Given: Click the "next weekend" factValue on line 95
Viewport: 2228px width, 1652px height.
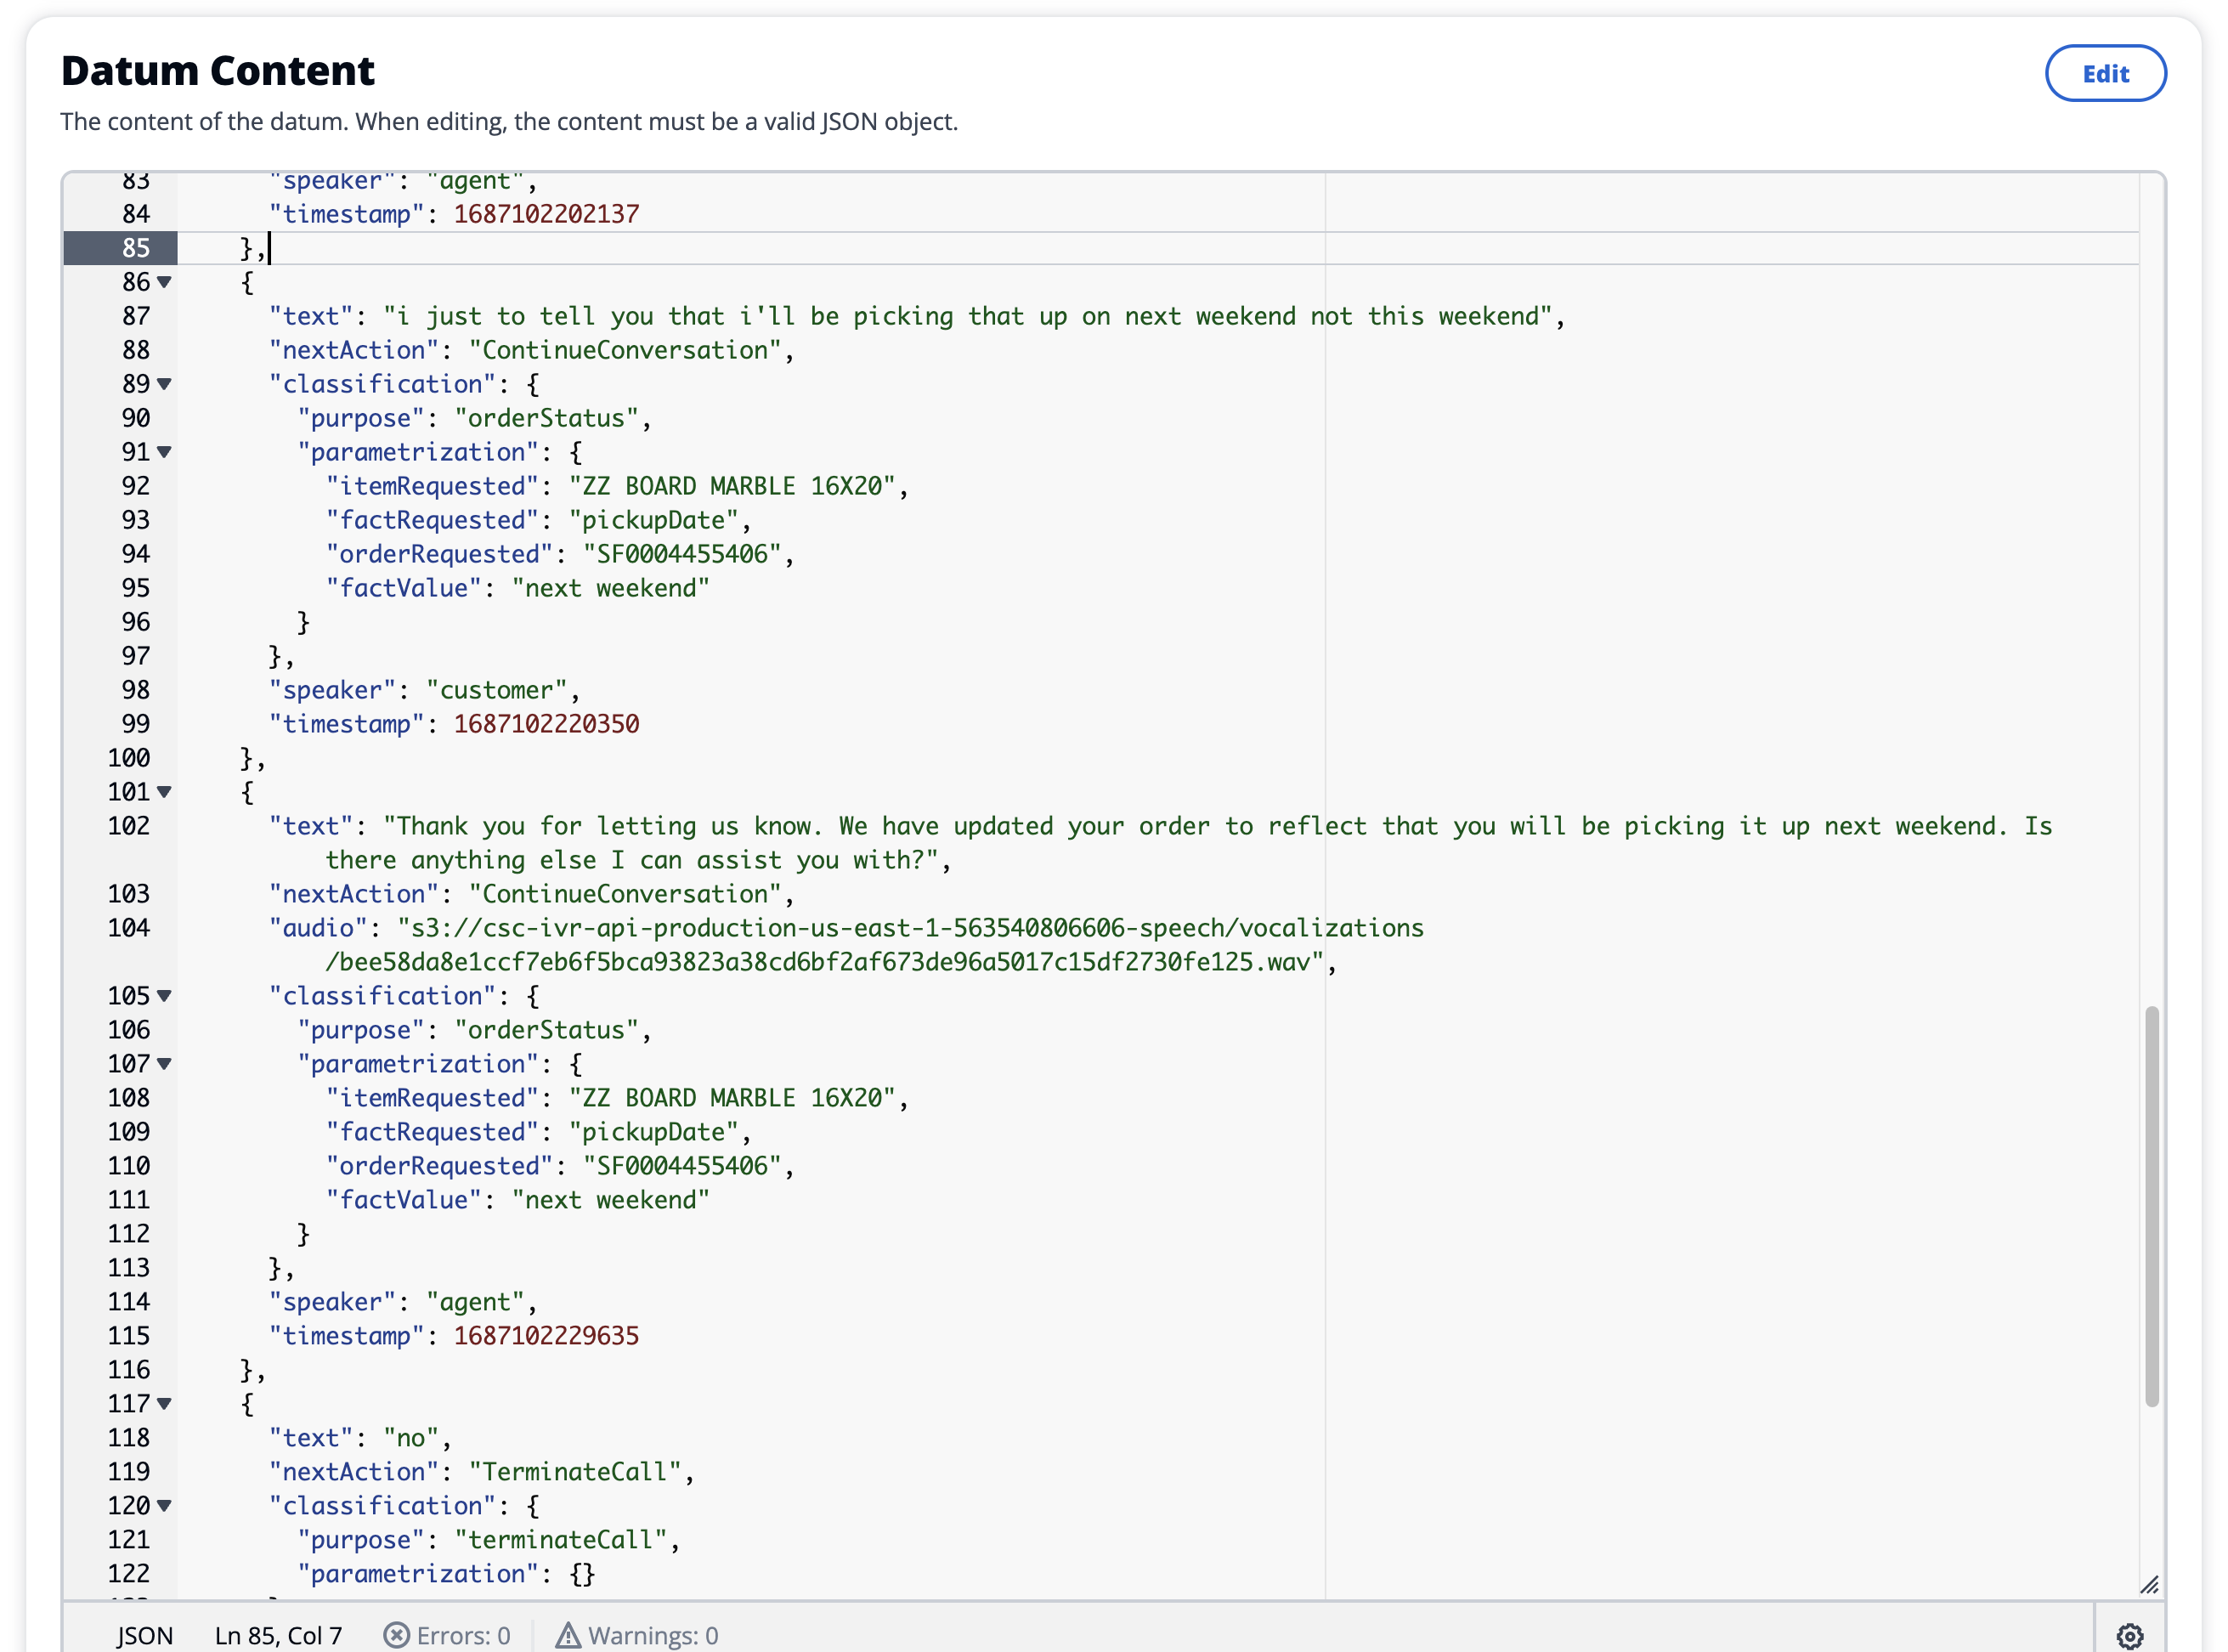Looking at the screenshot, I should [x=611, y=588].
